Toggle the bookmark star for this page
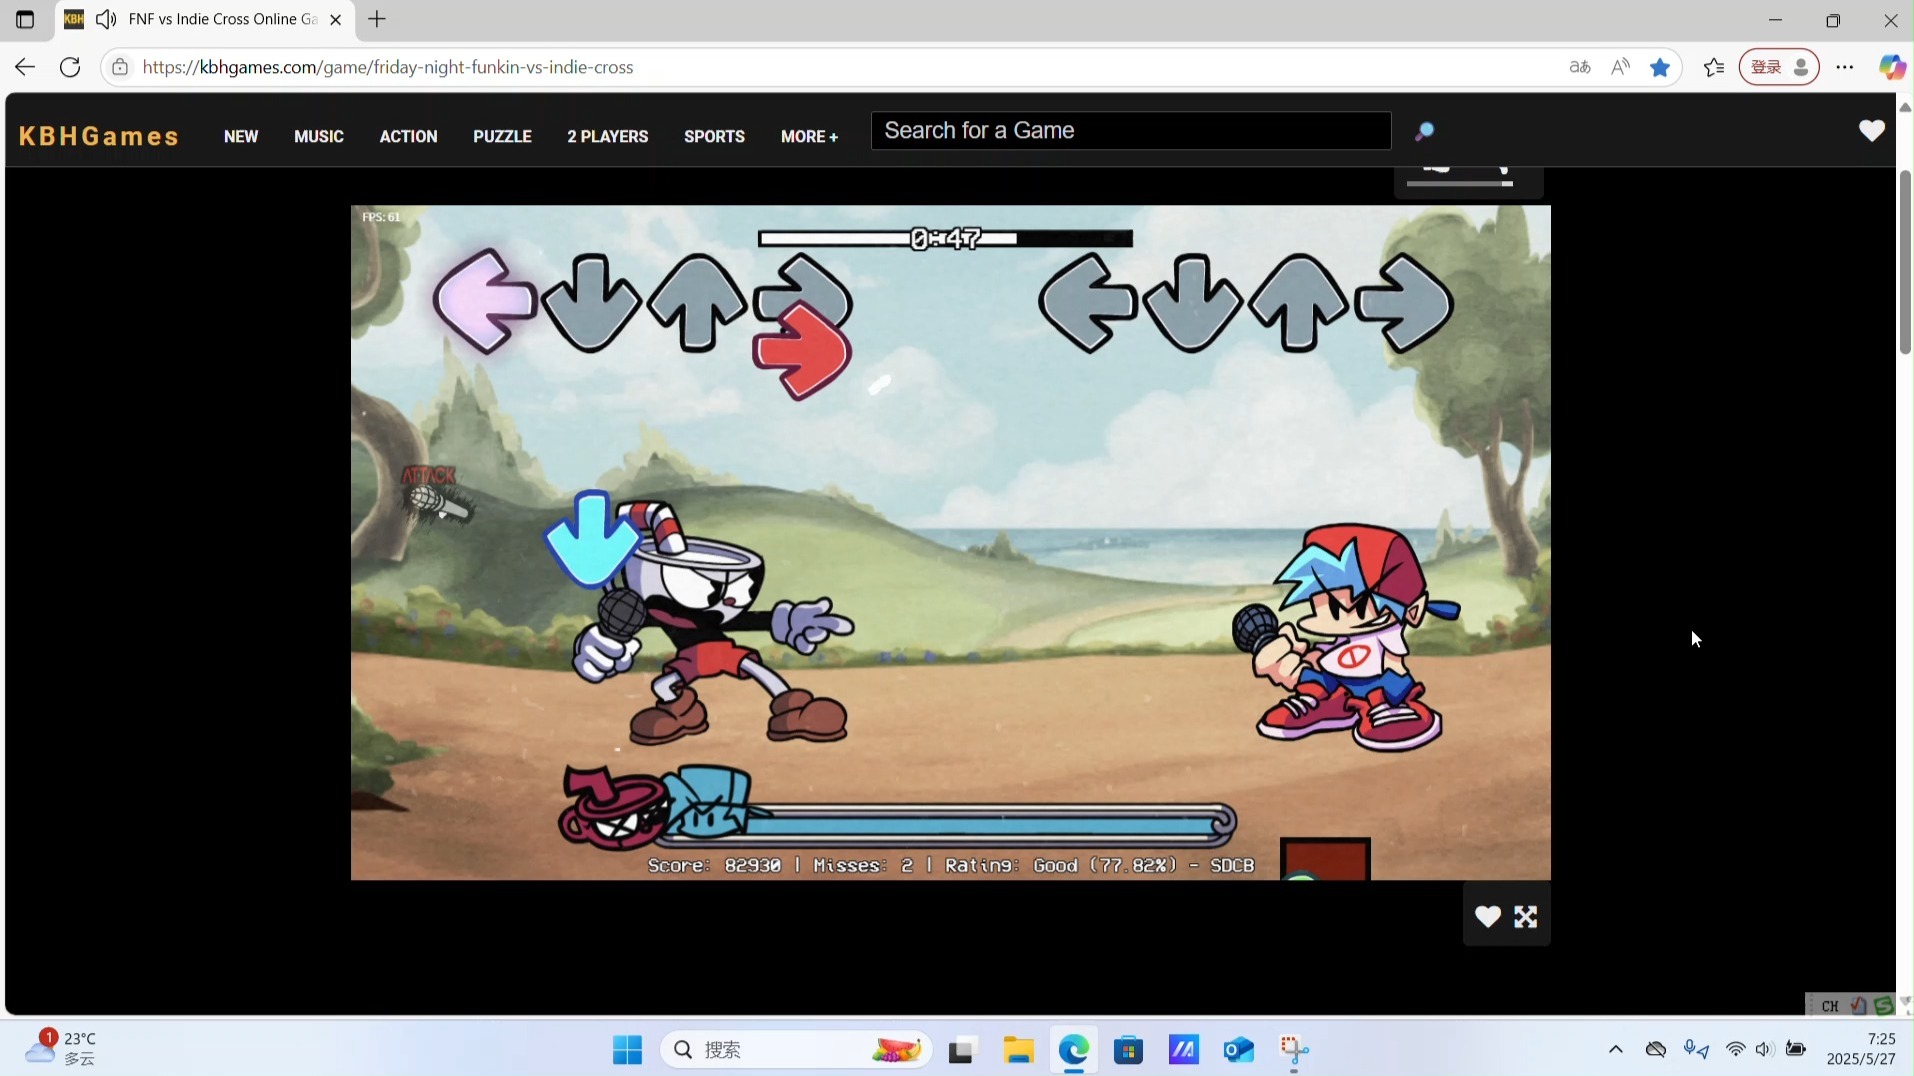The height and width of the screenshot is (1076, 1914). click(1660, 67)
